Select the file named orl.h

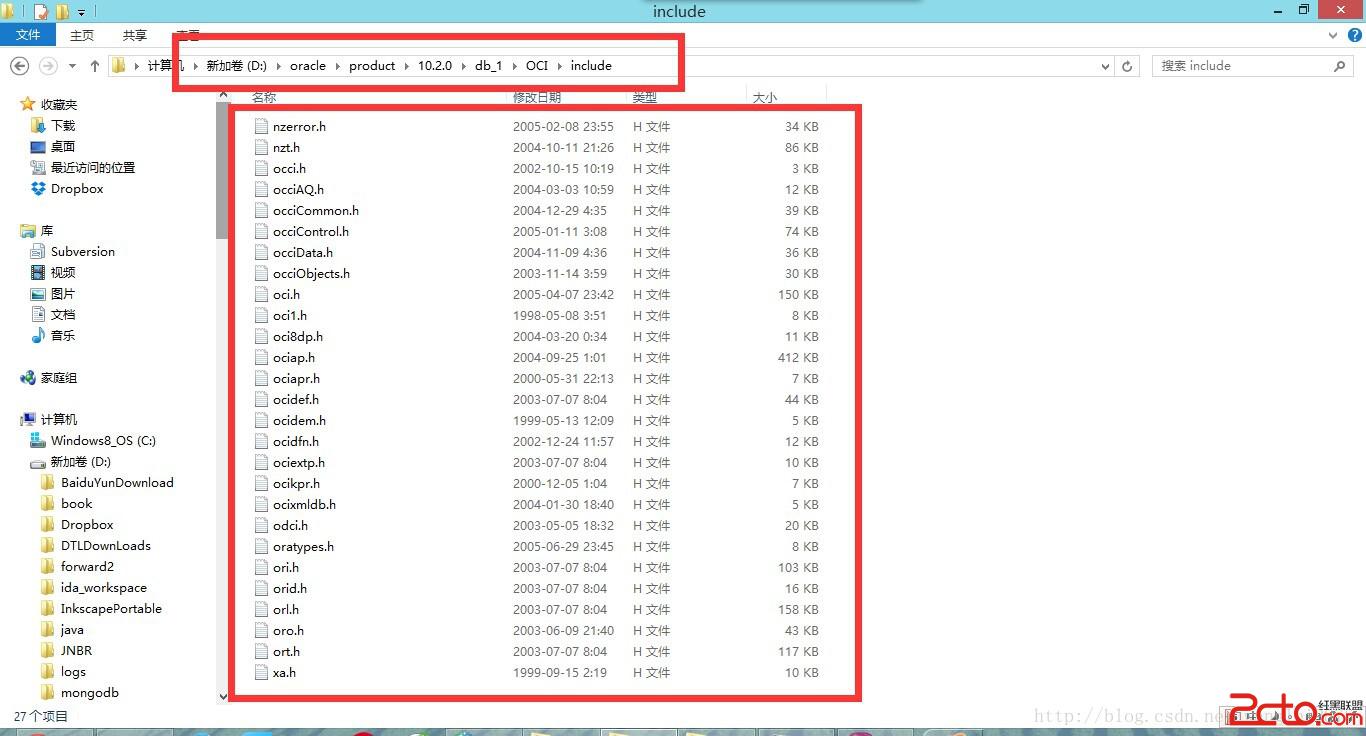[x=286, y=609]
